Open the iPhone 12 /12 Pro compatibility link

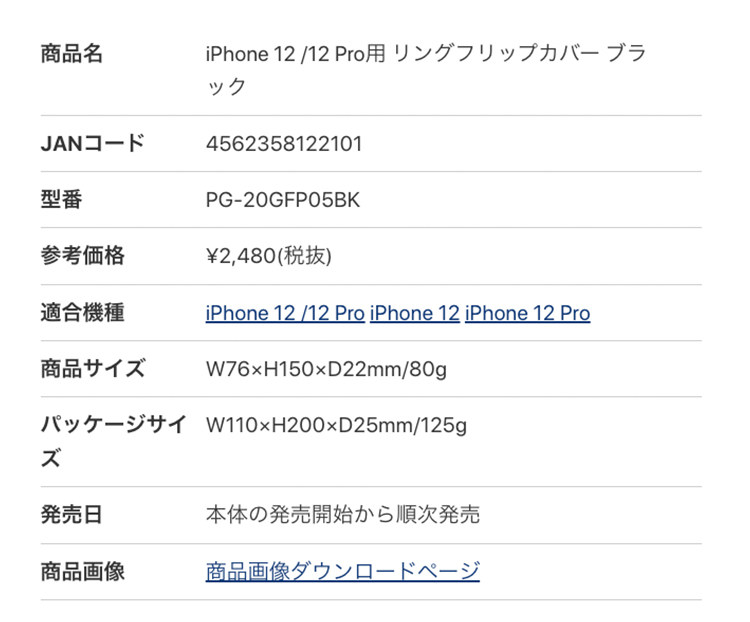point(285,313)
